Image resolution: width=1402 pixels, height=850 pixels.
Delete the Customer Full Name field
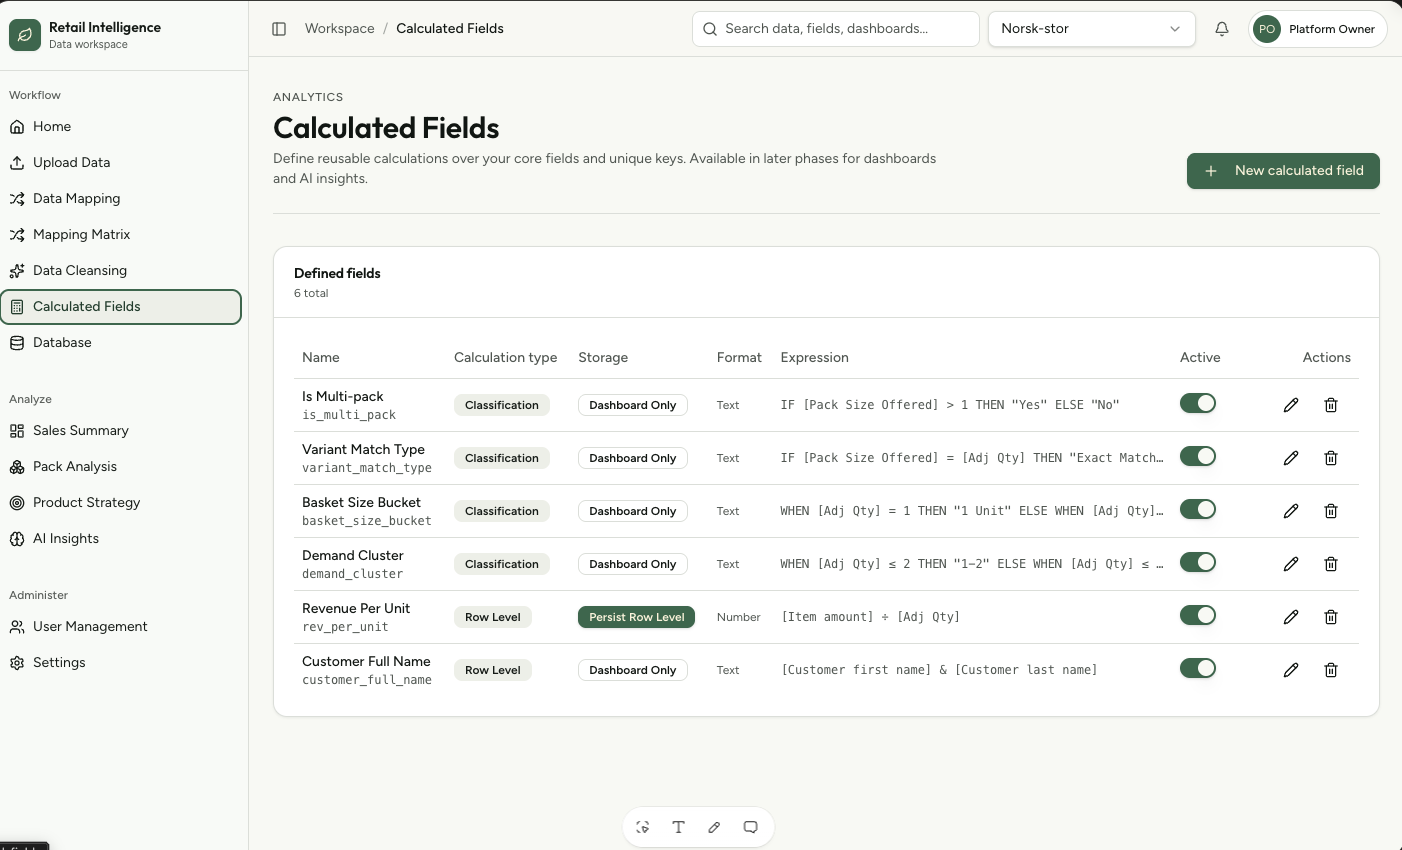[x=1331, y=670]
